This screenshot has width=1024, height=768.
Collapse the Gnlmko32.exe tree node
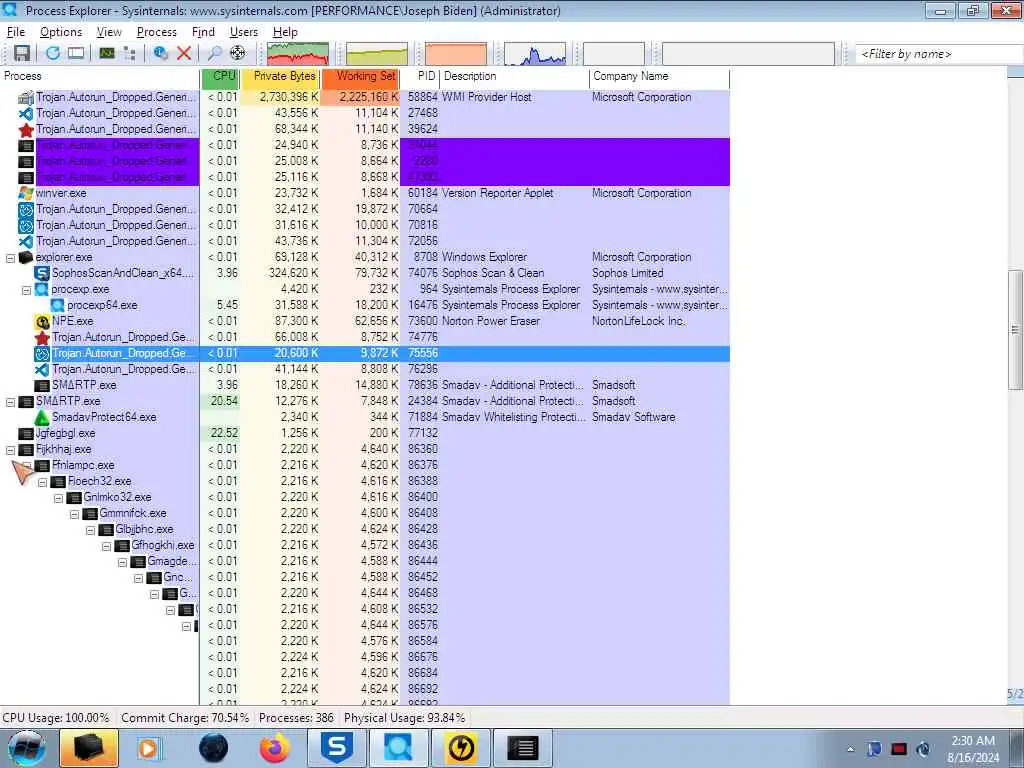[x=58, y=498]
